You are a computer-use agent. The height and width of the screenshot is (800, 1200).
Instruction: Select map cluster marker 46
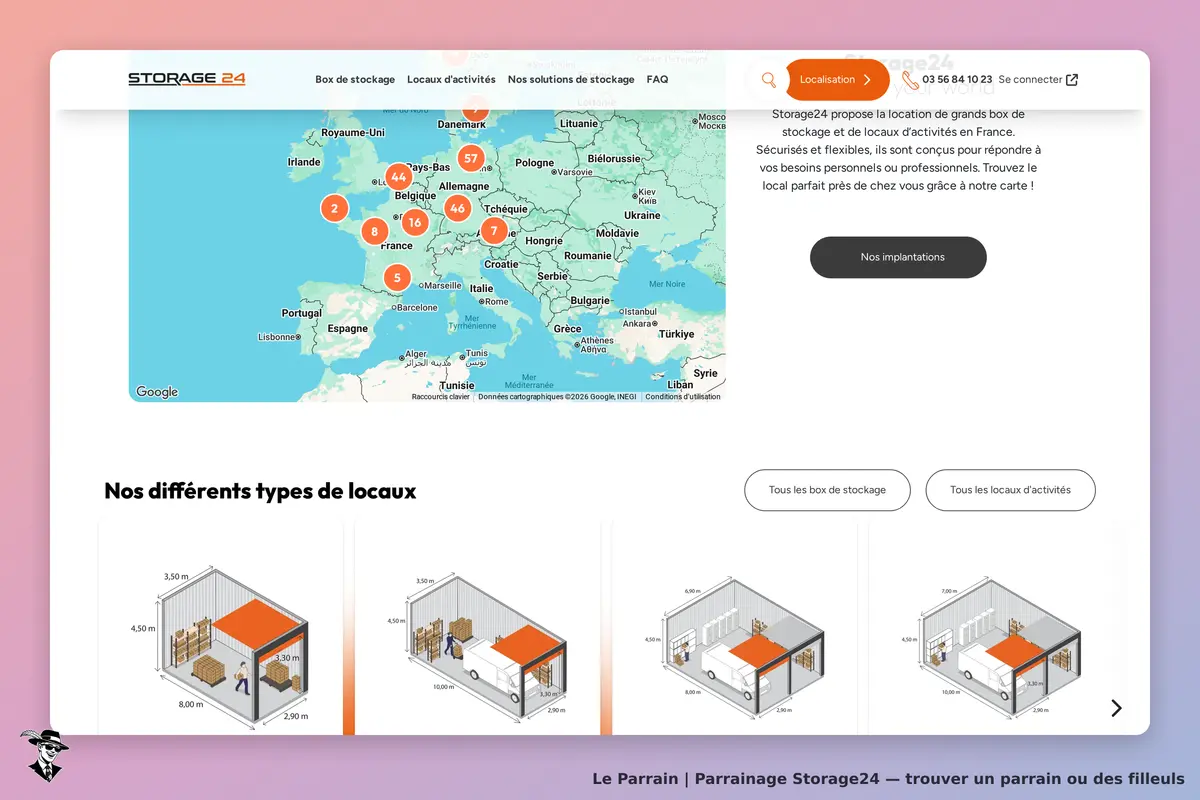[458, 208]
